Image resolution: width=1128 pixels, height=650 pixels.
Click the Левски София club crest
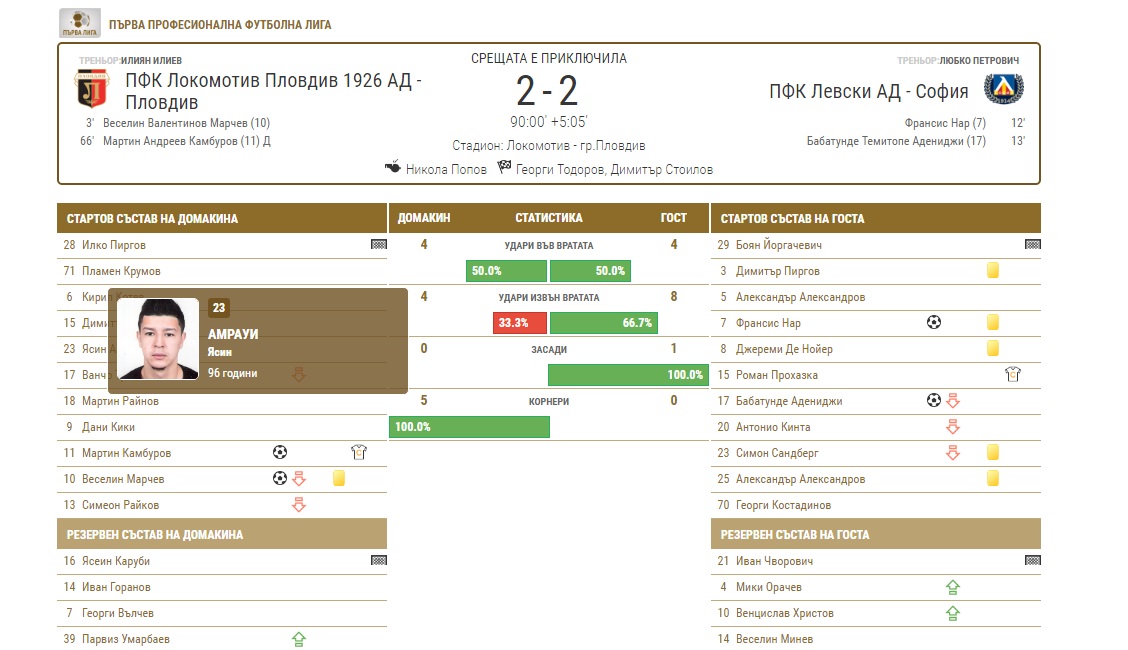pyautogui.click(x=1003, y=89)
